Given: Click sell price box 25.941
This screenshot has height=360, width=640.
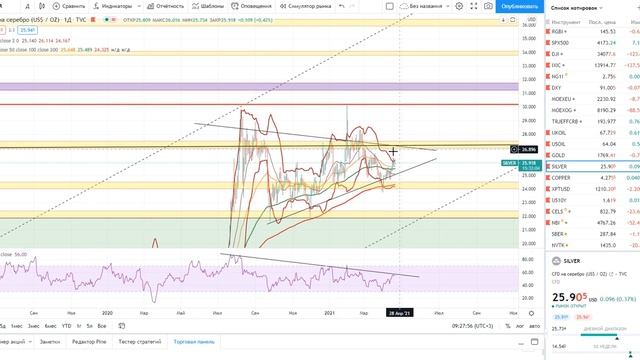Looking at the screenshot, I should [28, 30].
